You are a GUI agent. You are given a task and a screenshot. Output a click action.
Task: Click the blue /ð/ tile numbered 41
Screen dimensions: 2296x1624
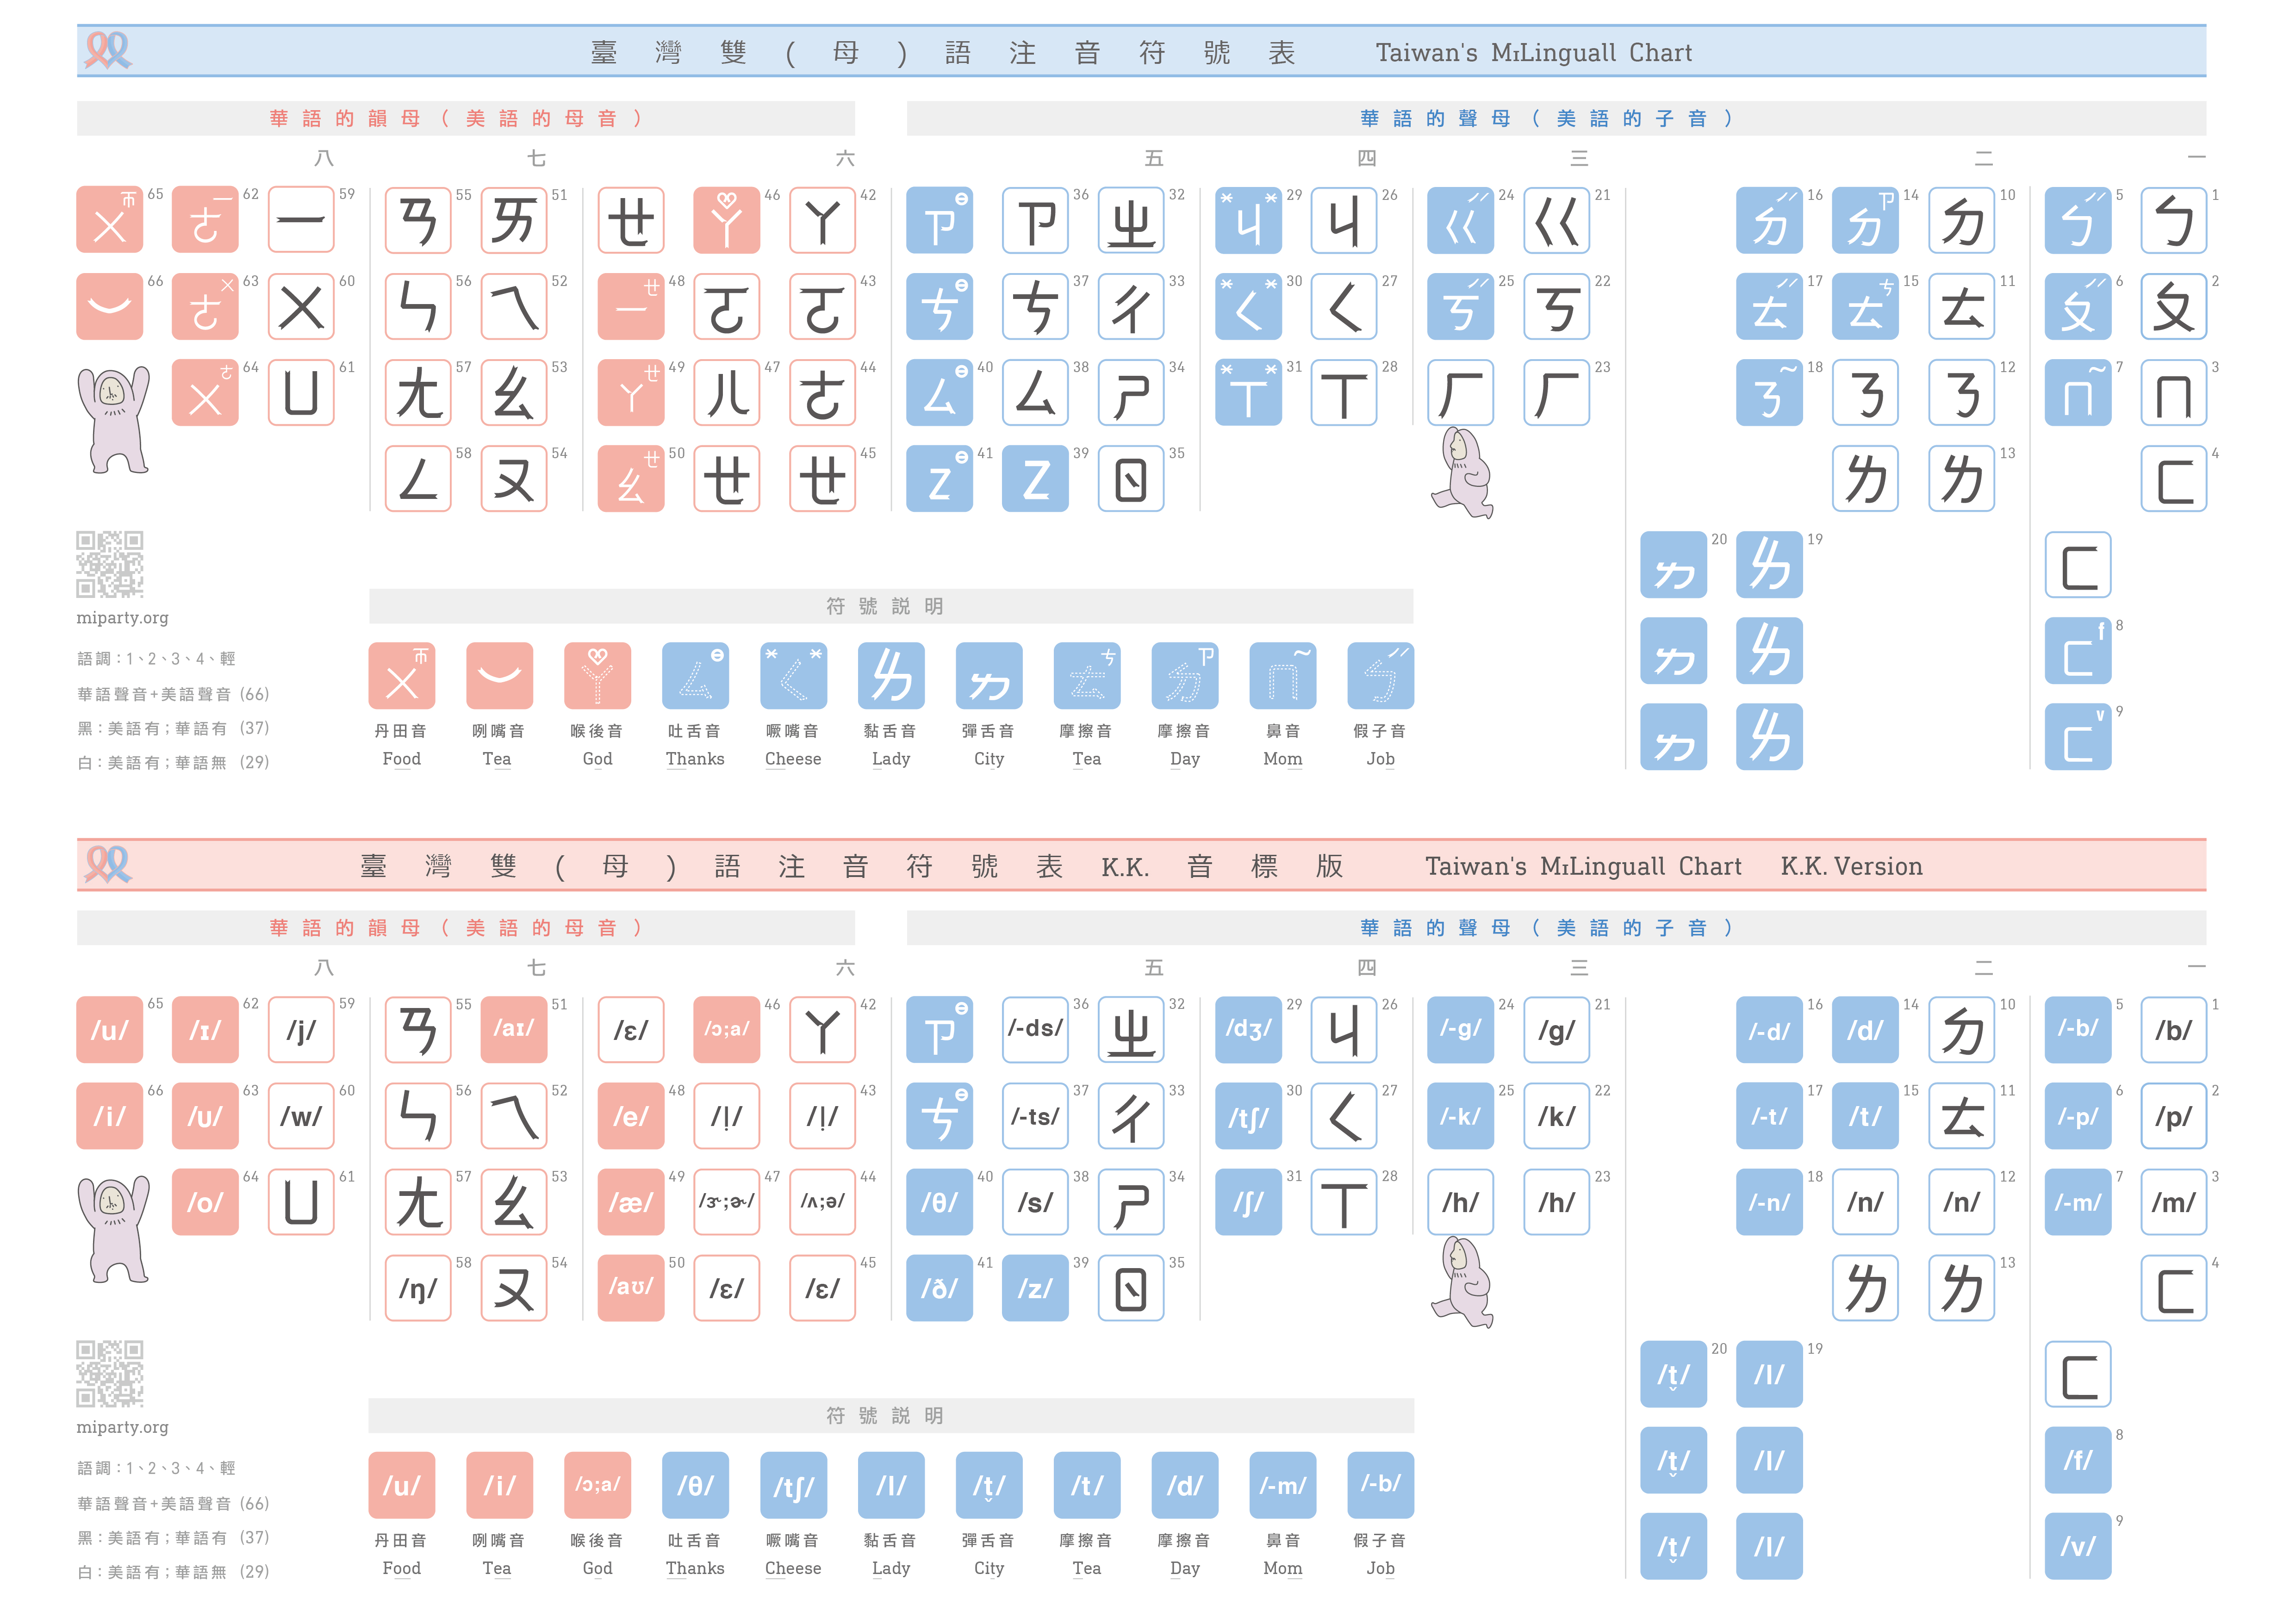pyautogui.click(x=939, y=1288)
